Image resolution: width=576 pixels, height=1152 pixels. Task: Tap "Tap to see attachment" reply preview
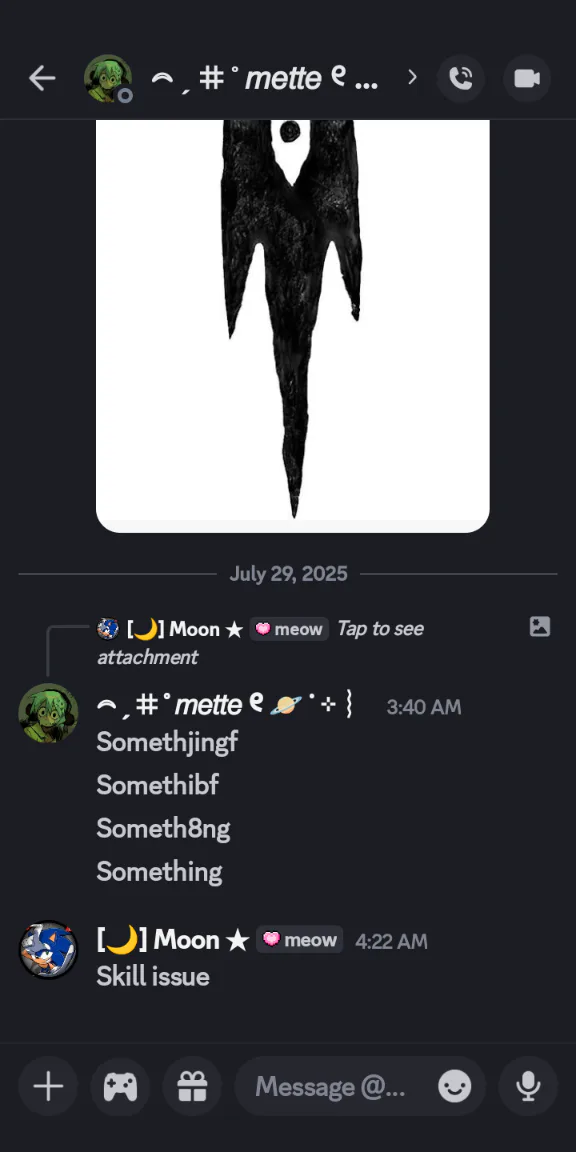261,642
